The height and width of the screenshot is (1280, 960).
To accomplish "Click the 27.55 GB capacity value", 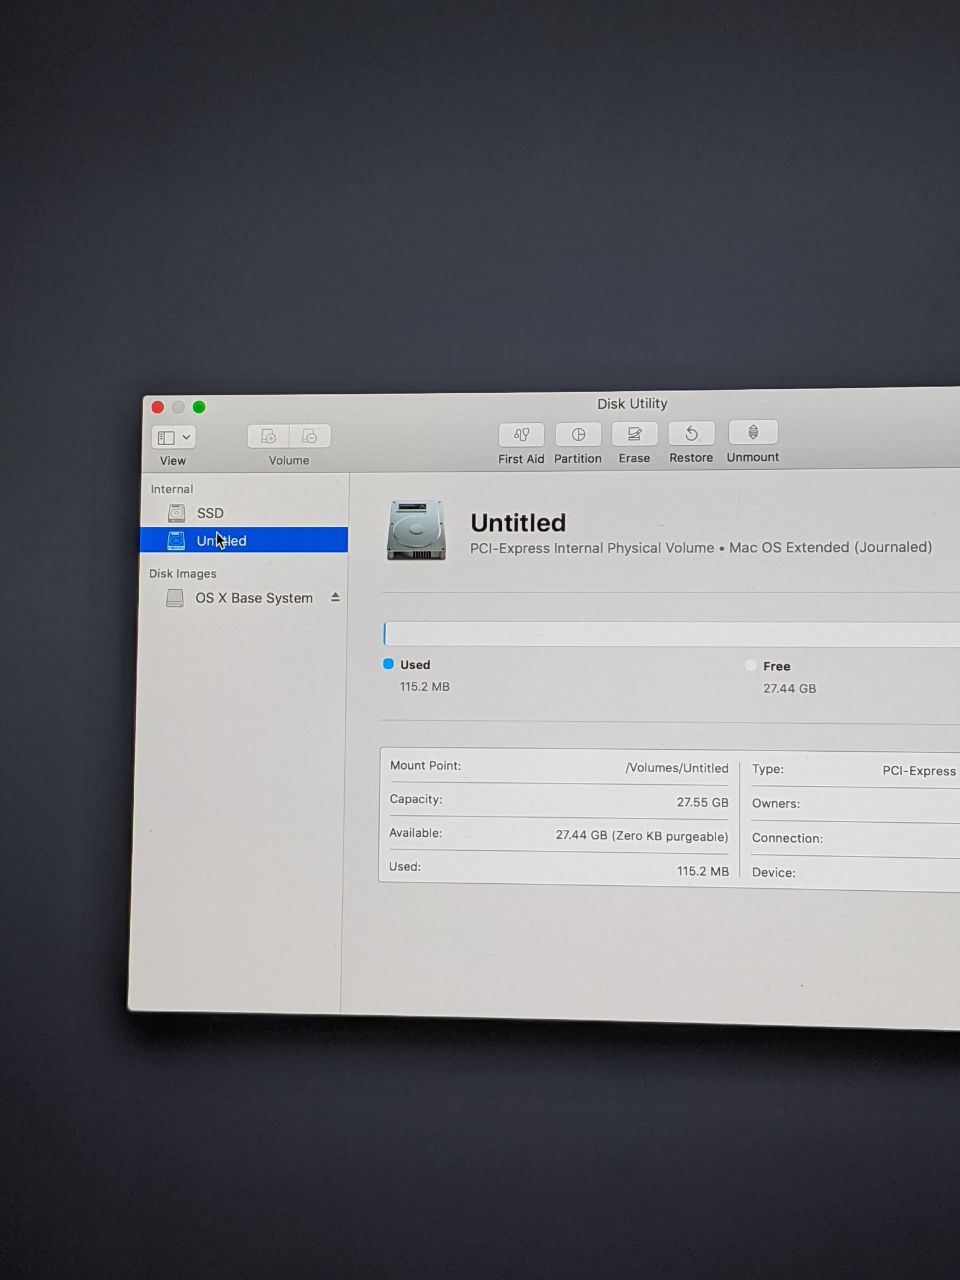I will click(703, 802).
